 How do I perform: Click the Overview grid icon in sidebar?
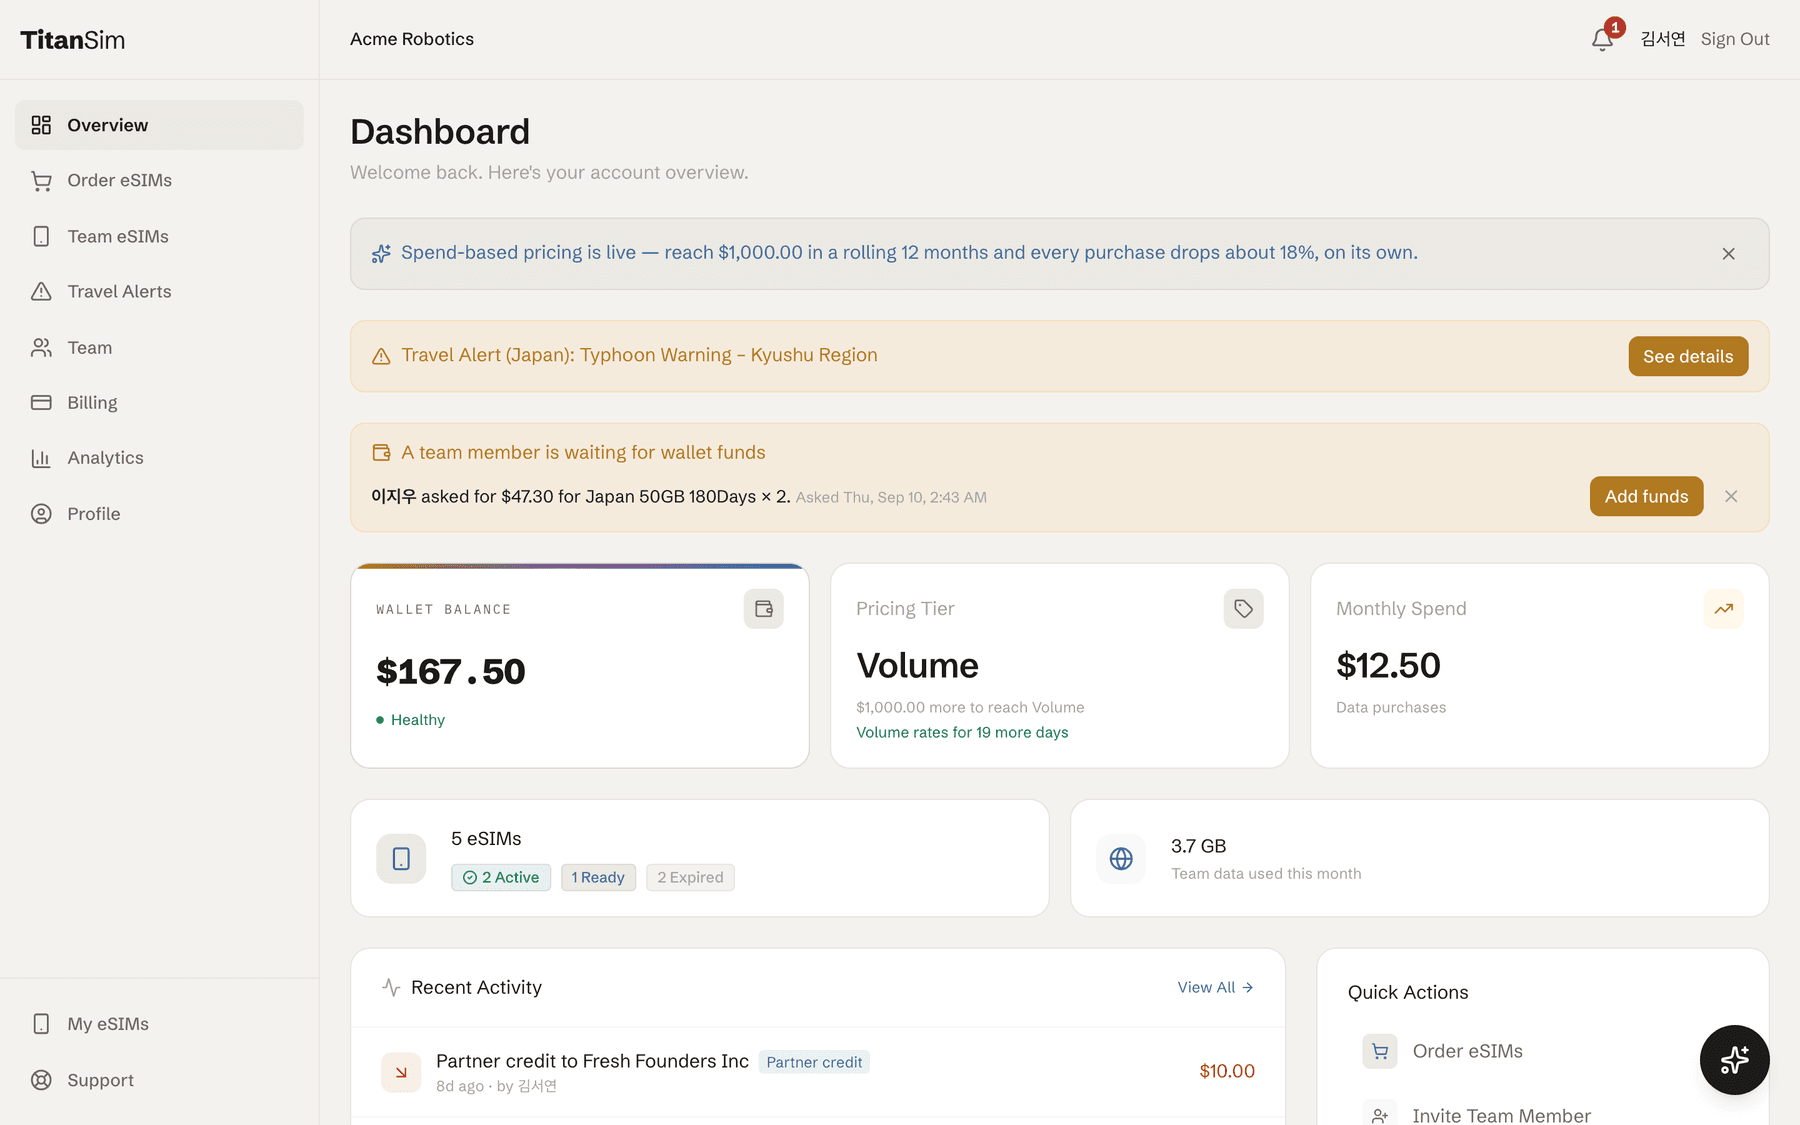pyautogui.click(x=41, y=125)
